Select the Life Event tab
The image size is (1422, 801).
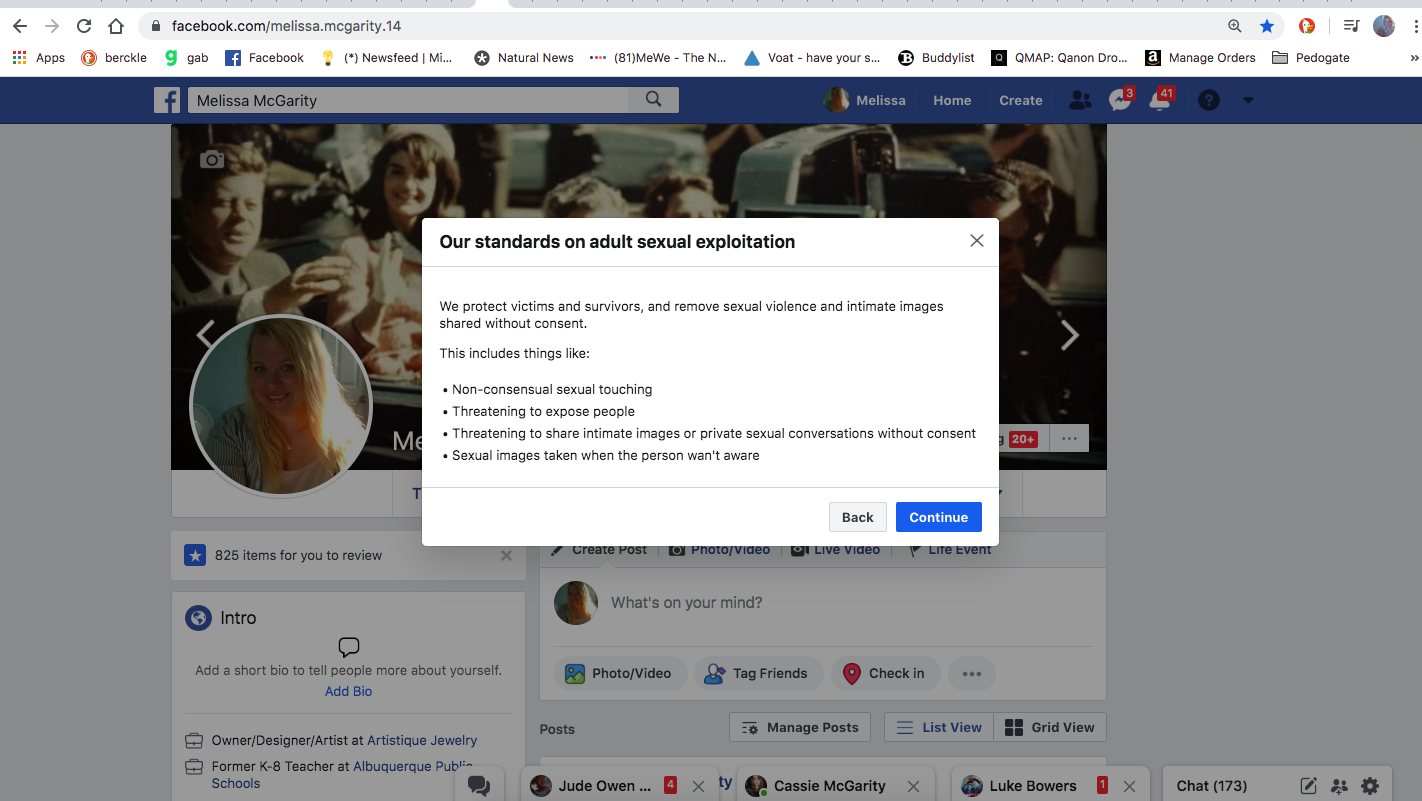click(x=949, y=549)
